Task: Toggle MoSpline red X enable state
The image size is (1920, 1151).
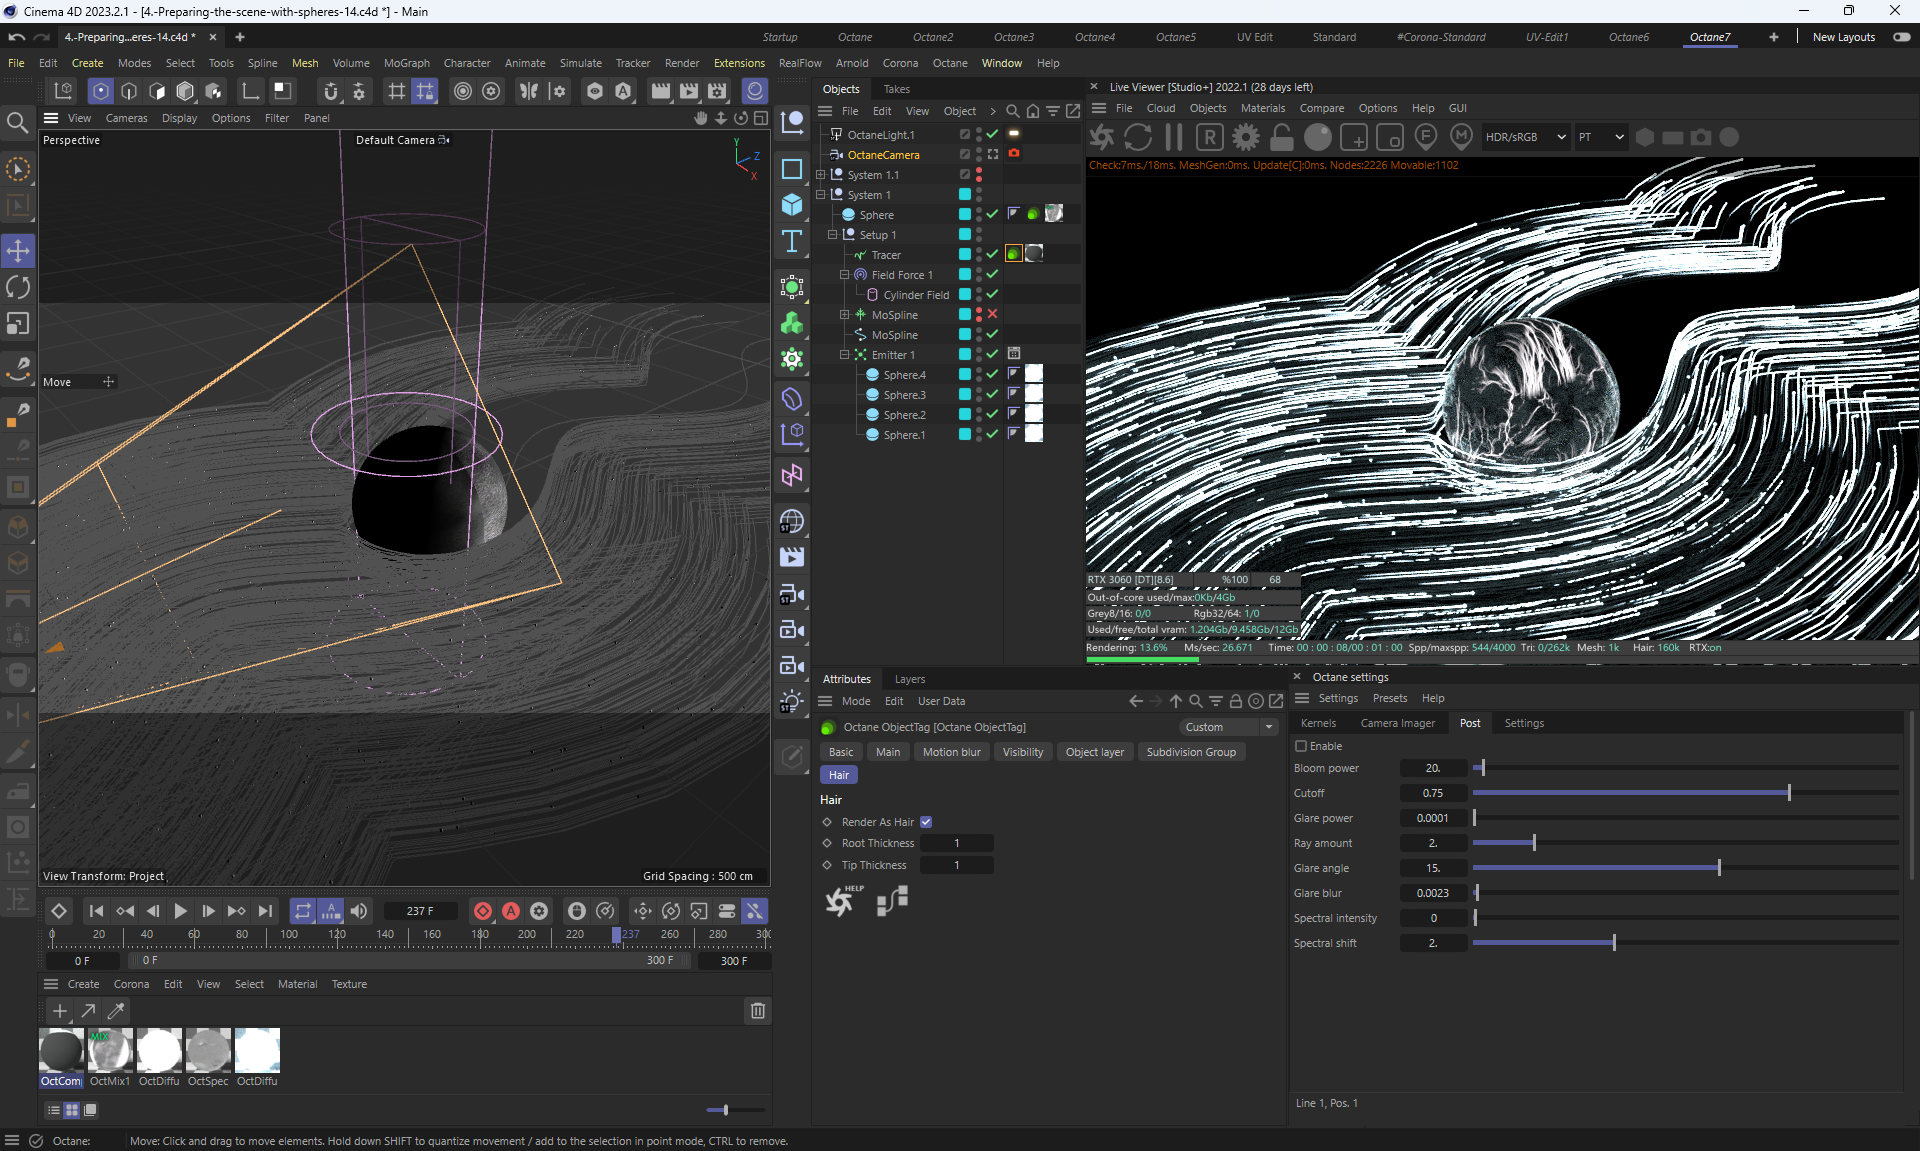Action: tap(992, 314)
